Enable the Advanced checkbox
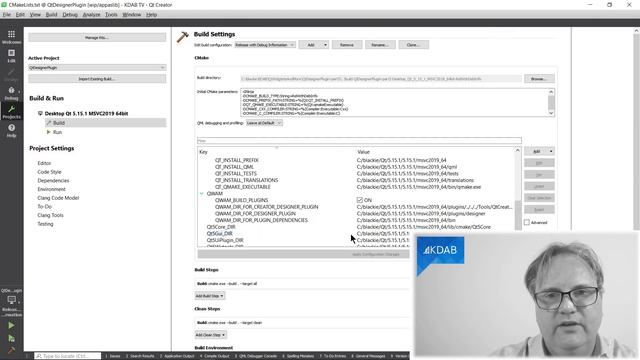Image resolution: width=640 pixels, height=360 pixels. [x=527, y=222]
